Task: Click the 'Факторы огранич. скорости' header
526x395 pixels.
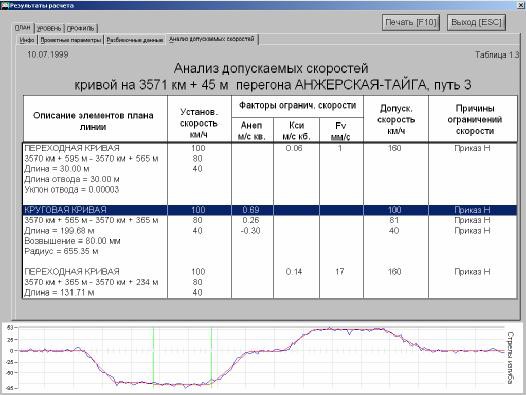Action: 297,106
